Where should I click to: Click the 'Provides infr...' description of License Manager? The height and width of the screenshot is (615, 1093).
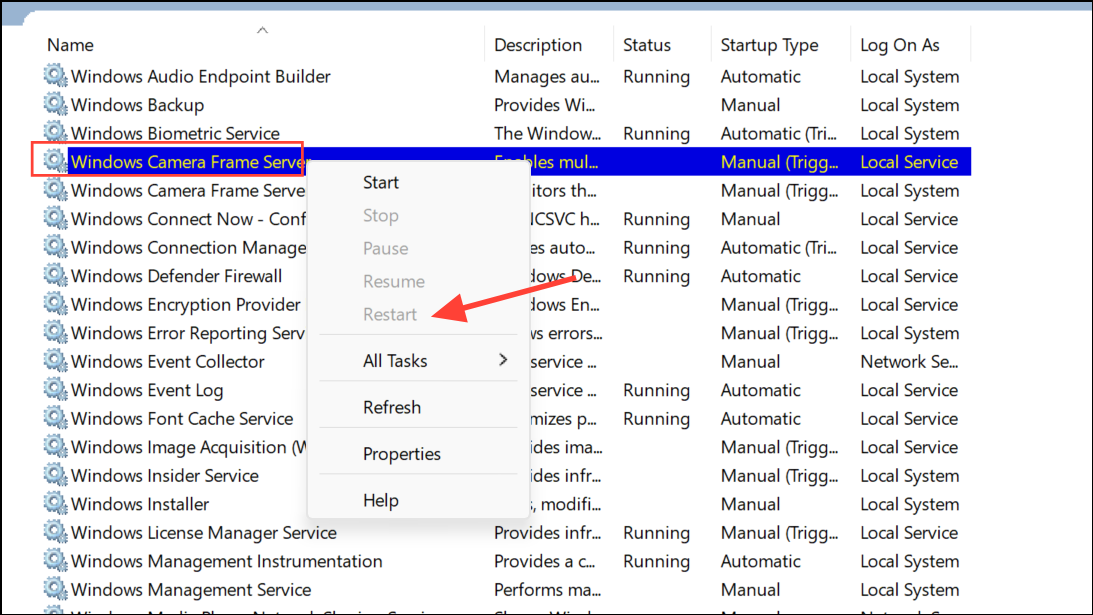[x=547, y=533]
